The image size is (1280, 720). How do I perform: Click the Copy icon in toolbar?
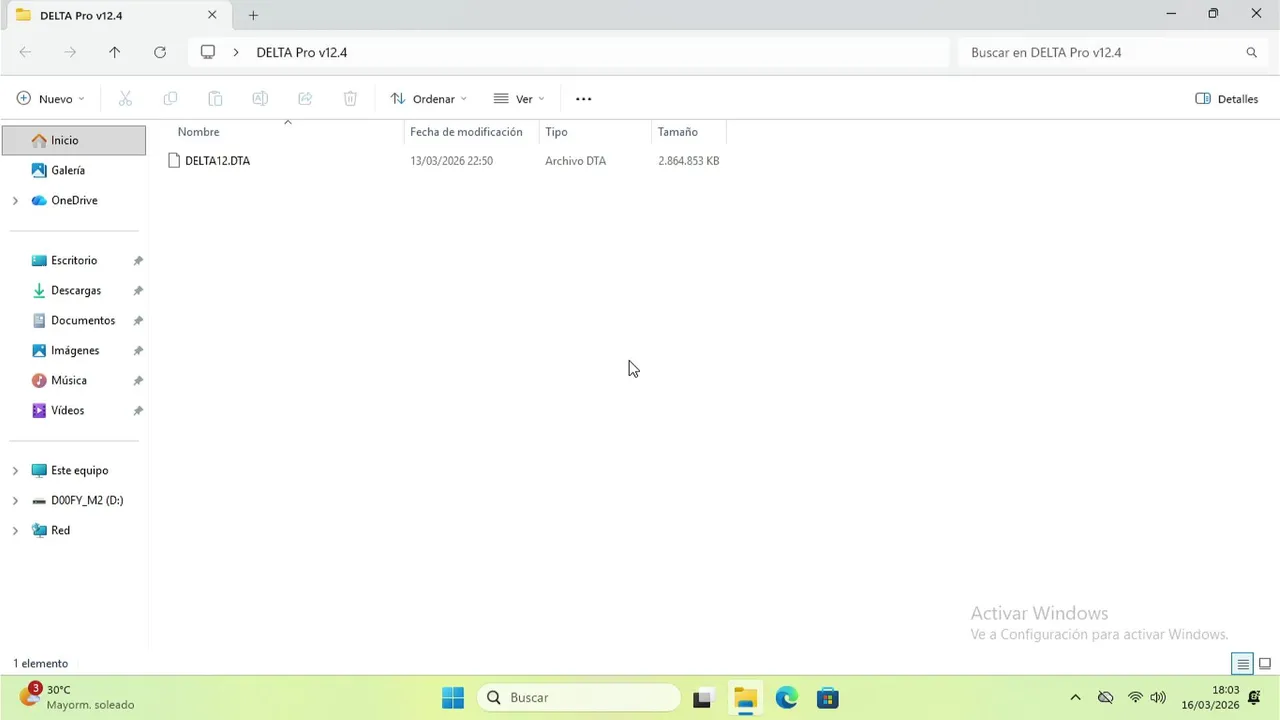(170, 98)
